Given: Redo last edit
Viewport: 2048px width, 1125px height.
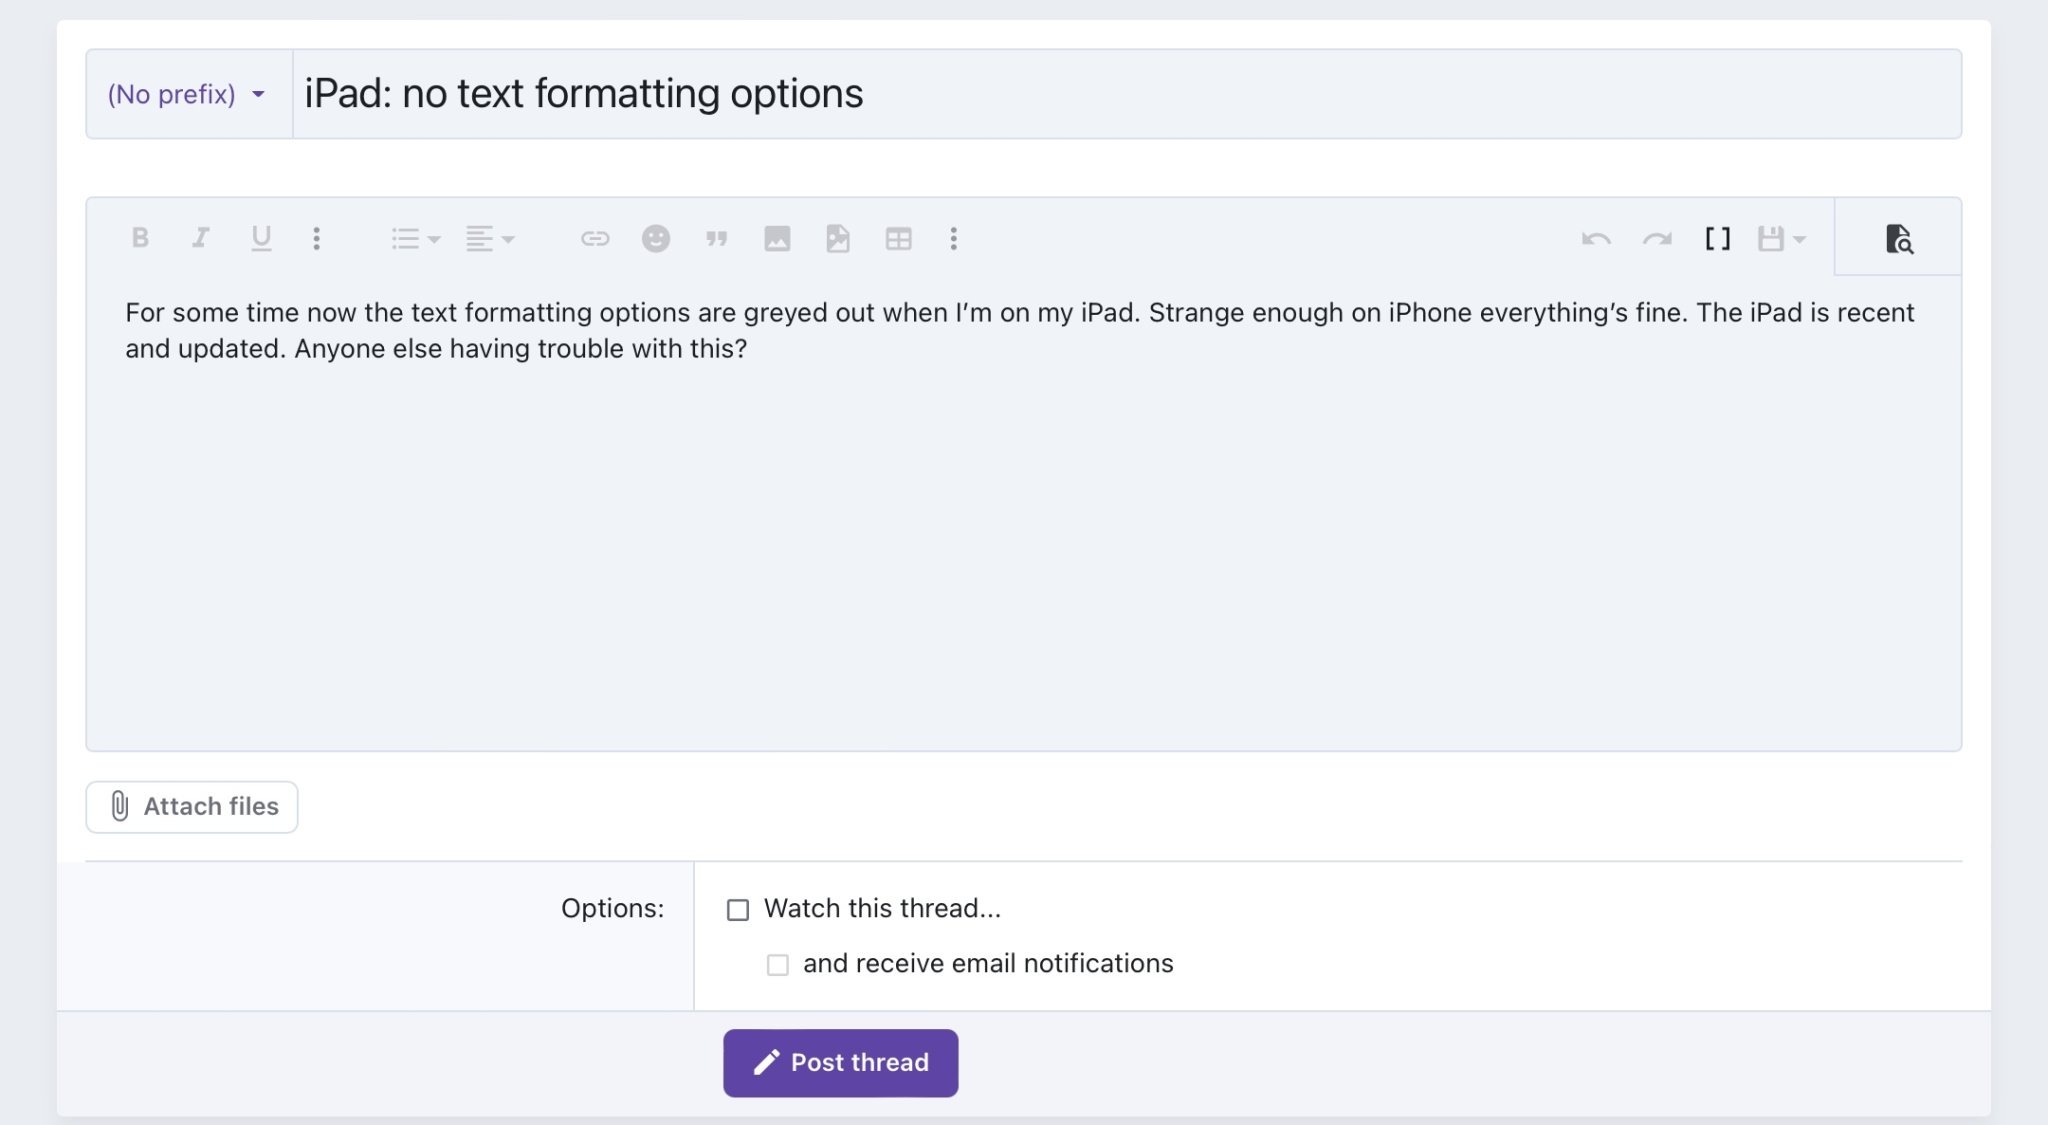Looking at the screenshot, I should (1657, 238).
